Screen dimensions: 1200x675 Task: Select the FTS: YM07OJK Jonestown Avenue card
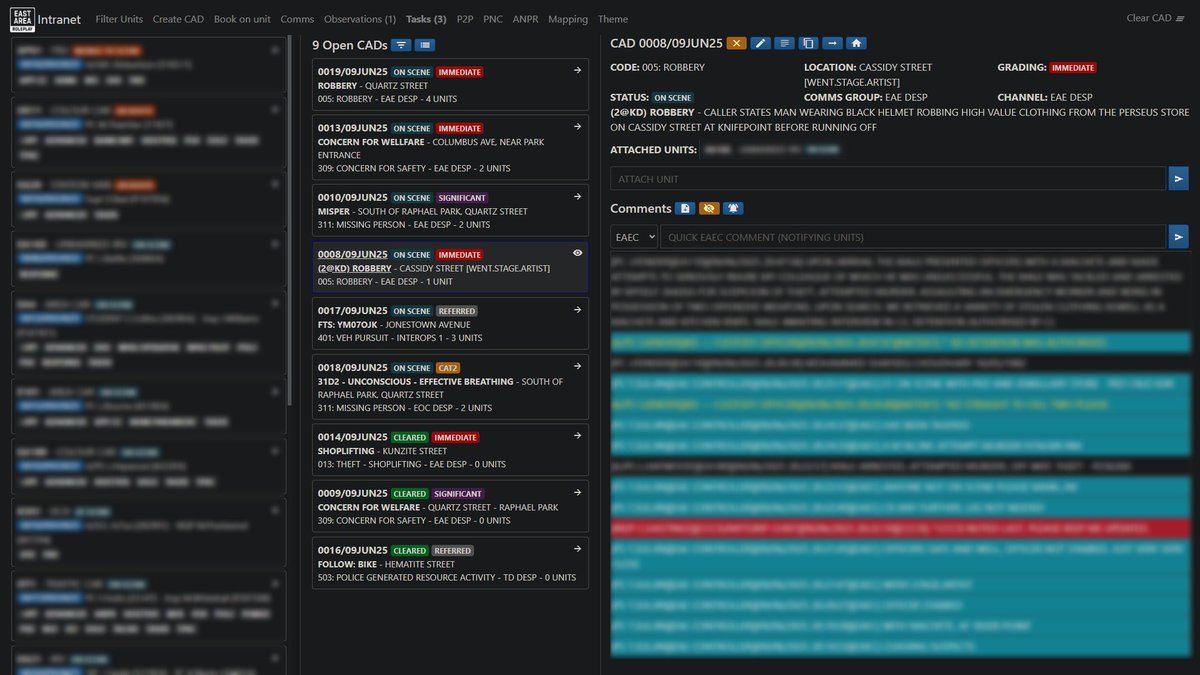pos(450,324)
